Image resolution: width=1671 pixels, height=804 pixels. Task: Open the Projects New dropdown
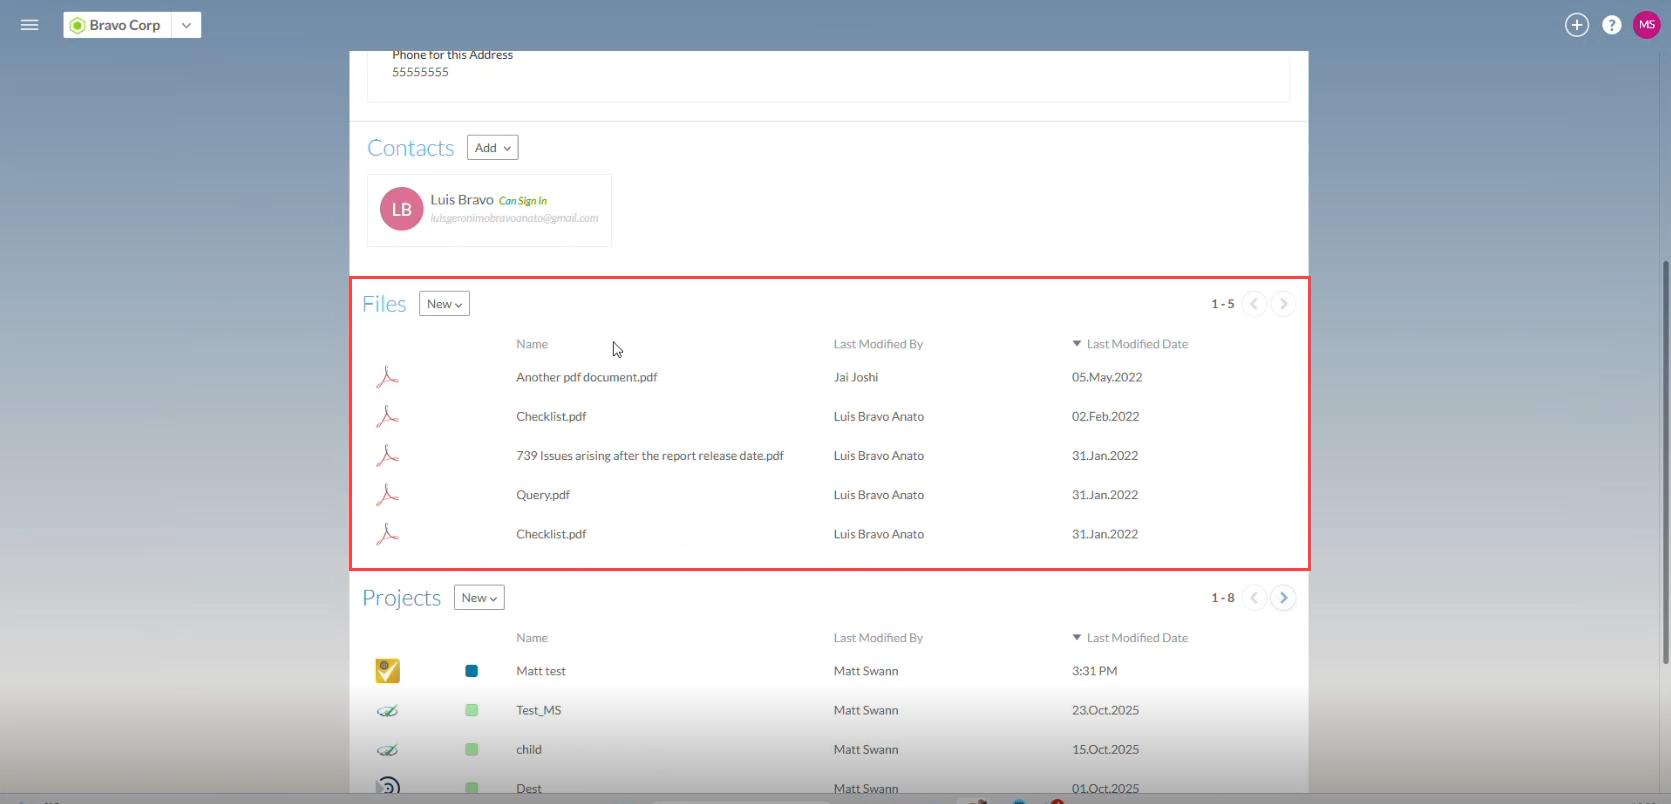pos(479,598)
